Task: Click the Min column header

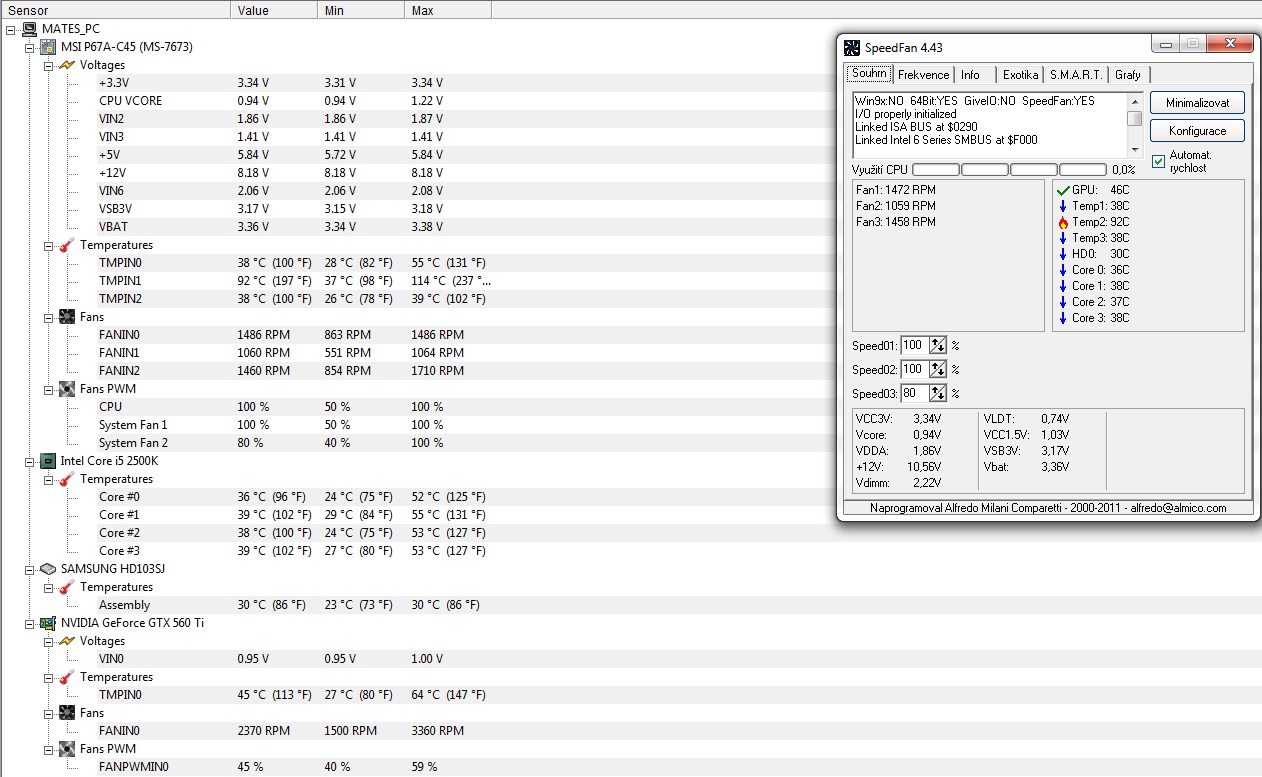Action: pyautogui.click(x=361, y=10)
